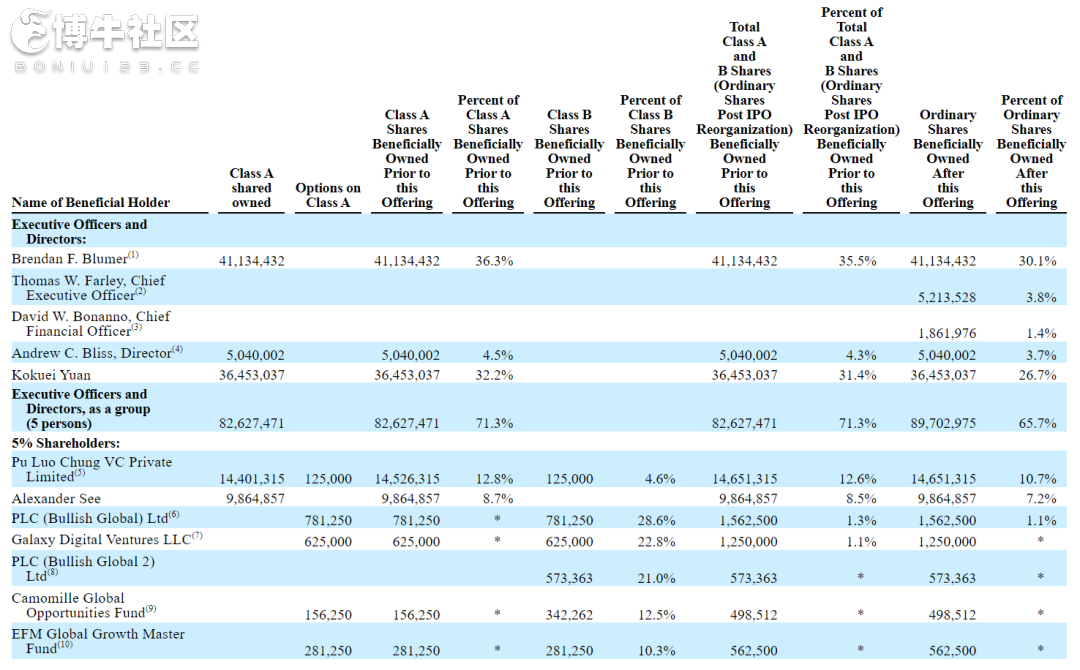Click the "8.5%" cell for Alexander See
The width and height of the screenshot is (1080, 670).
(x=861, y=499)
